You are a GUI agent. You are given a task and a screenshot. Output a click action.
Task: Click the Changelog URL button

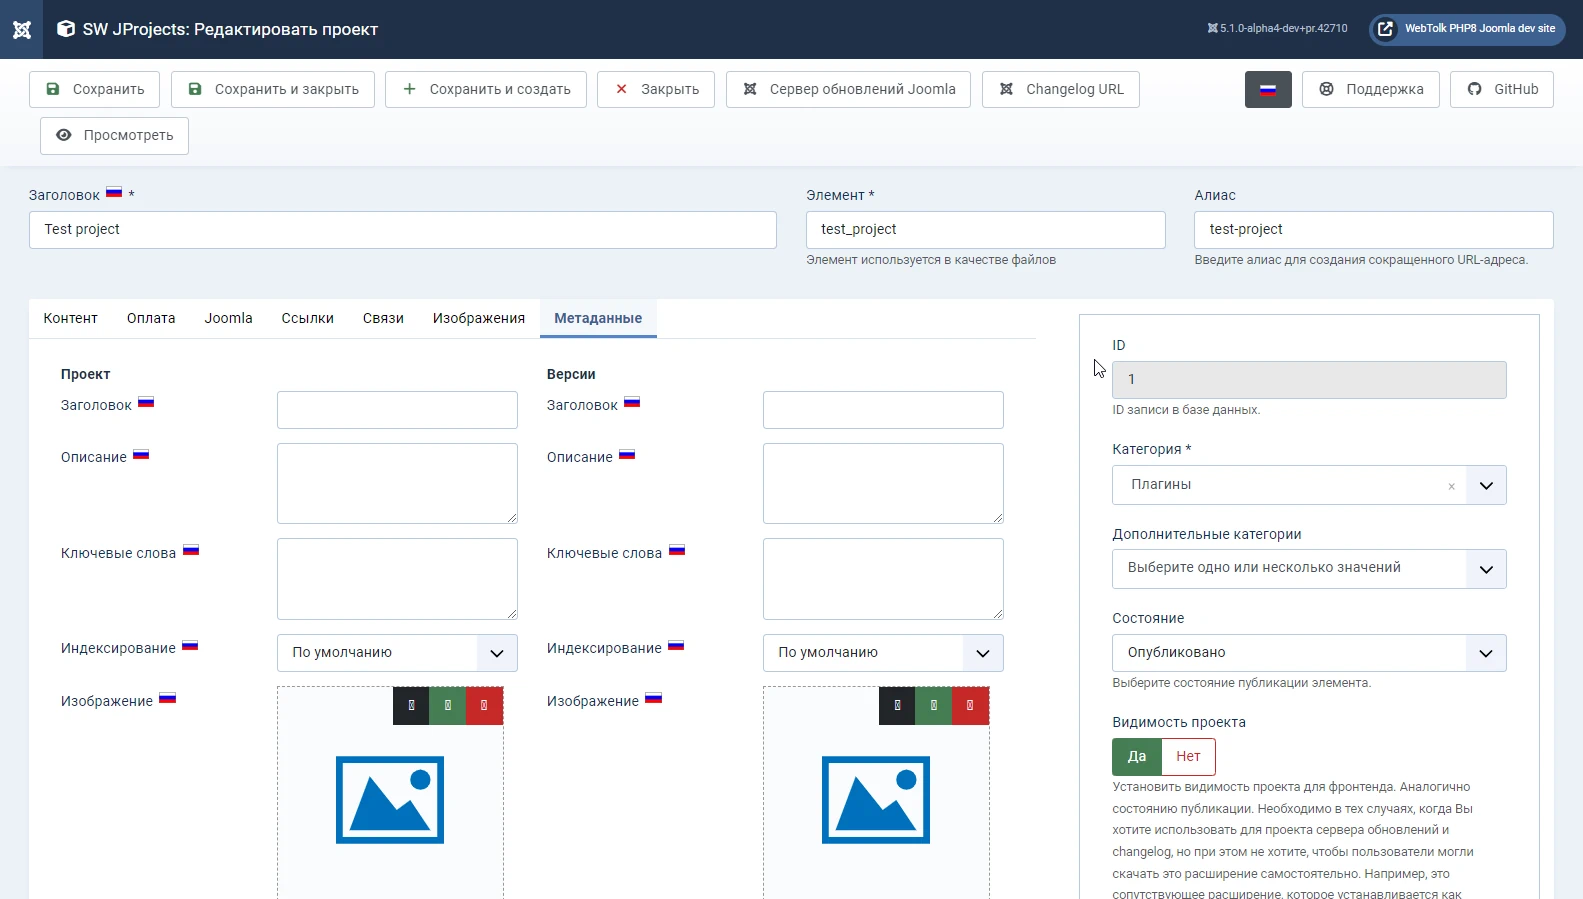pos(1061,89)
